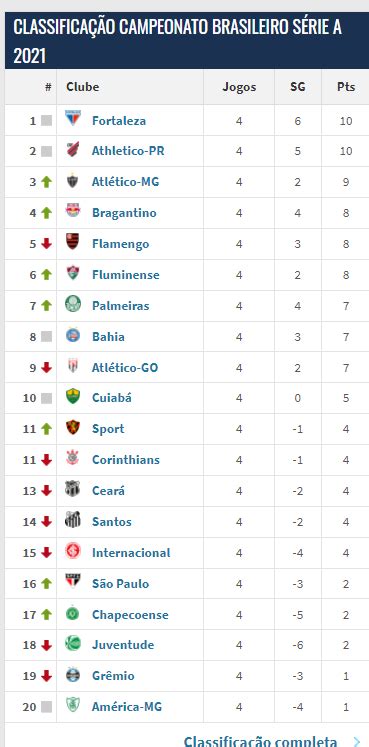Click the Corinthians club crest icon

pos(73,458)
